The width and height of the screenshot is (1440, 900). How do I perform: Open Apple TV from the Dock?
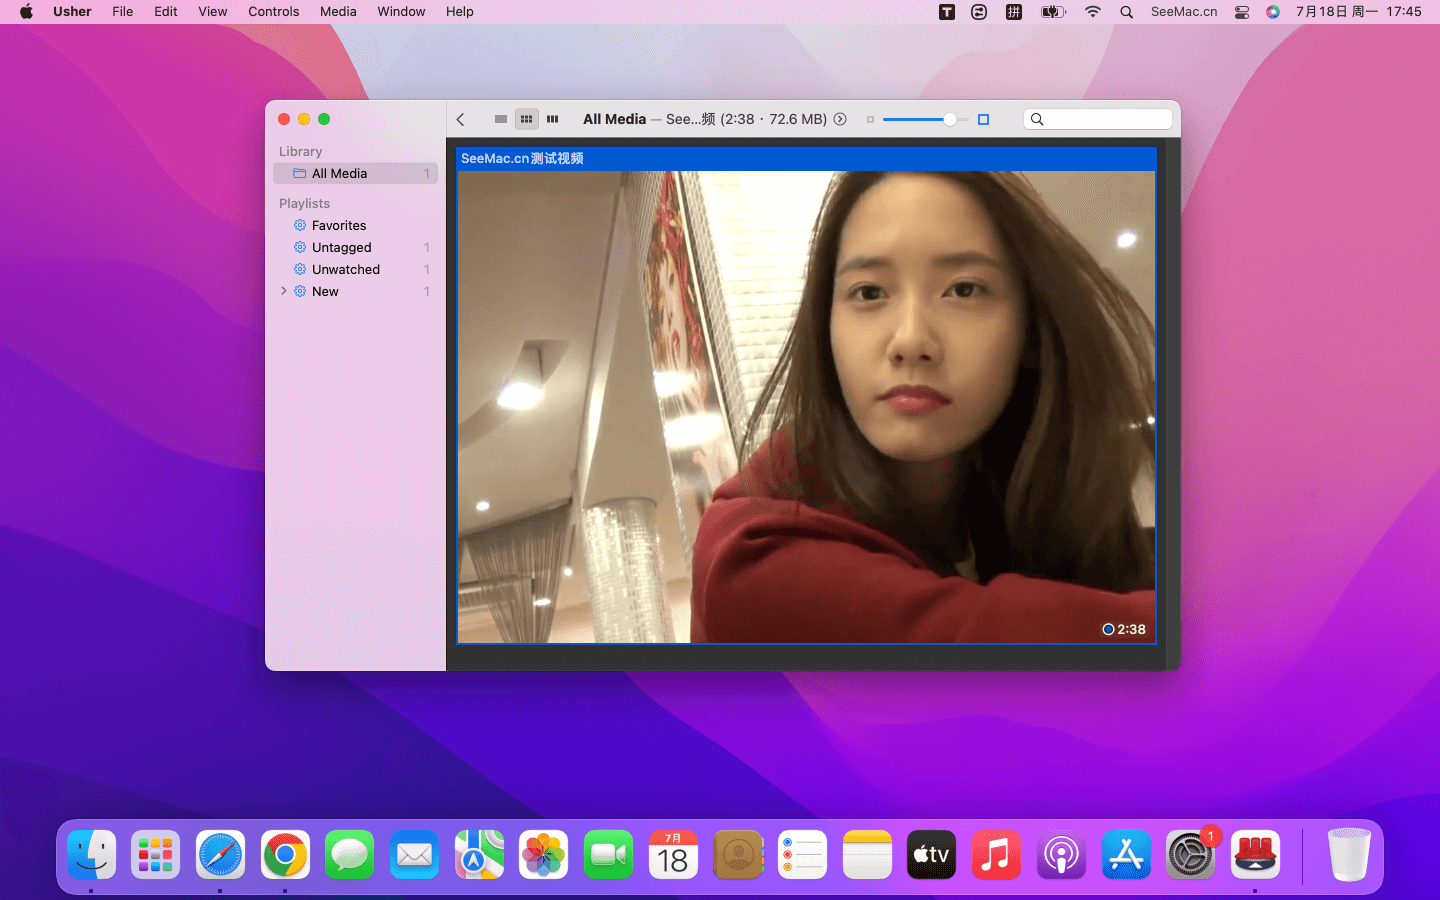930,855
